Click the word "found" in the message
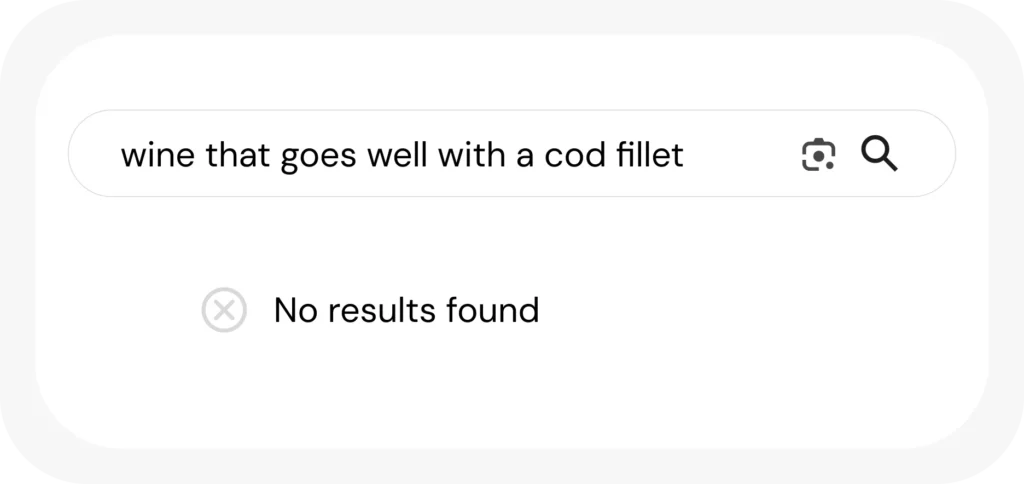The height and width of the screenshot is (484, 1024). tap(492, 310)
